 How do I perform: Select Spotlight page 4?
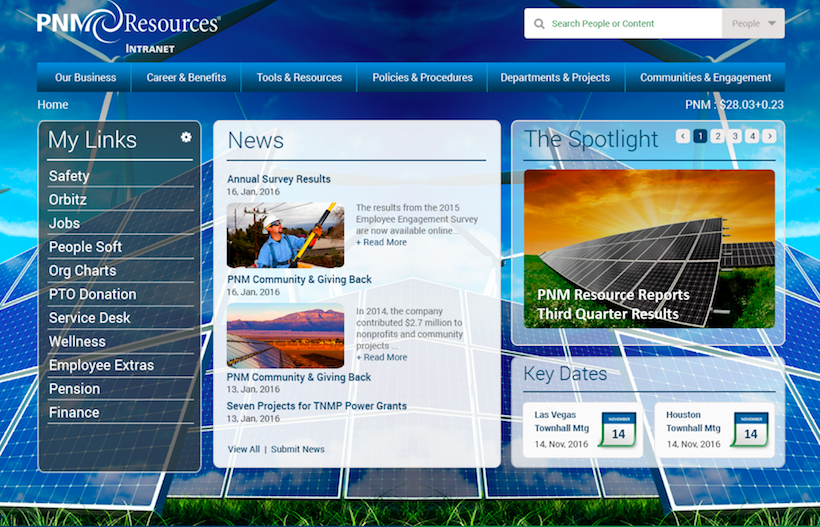[x=752, y=136]
